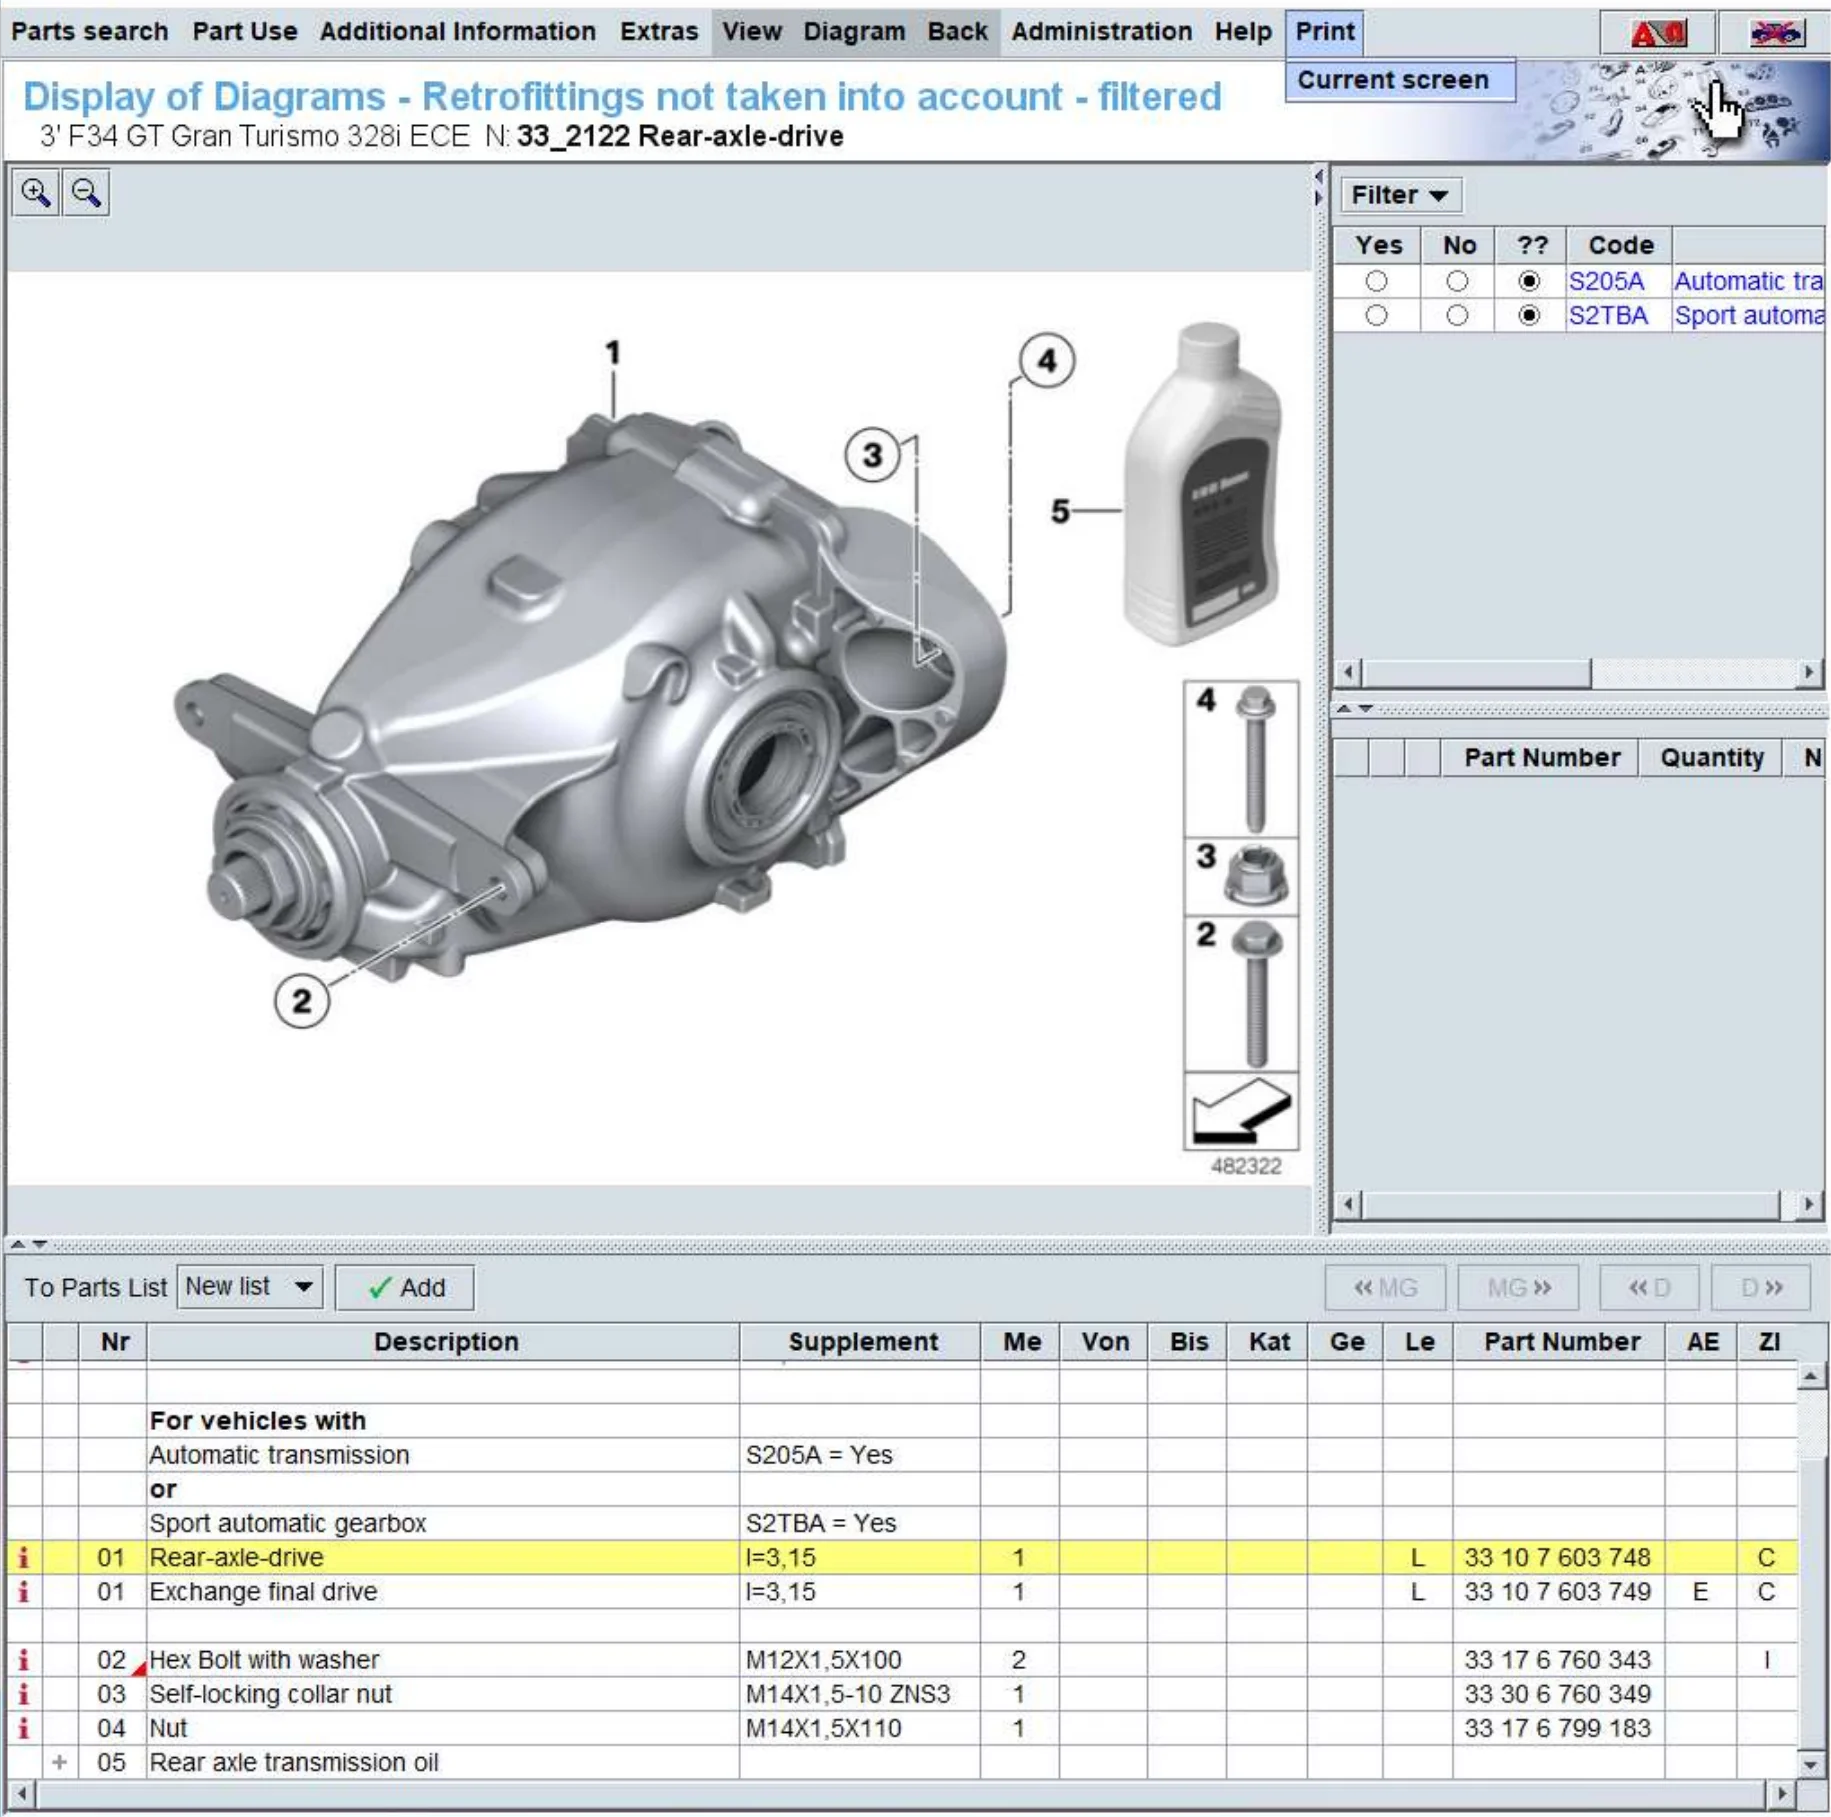Click the next MG button
This screenshot has width=1831, height=1817.
(x=1518, y=1287)
